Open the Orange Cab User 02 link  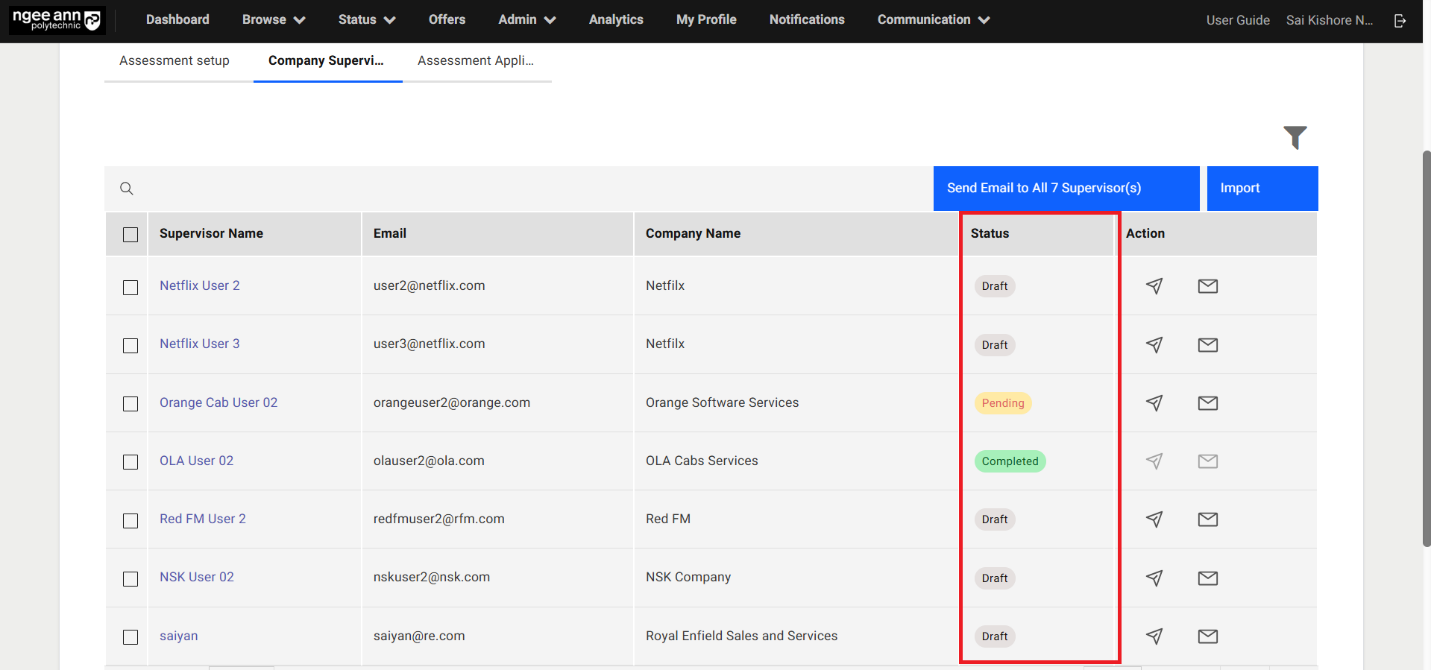(x=218, y=403)
